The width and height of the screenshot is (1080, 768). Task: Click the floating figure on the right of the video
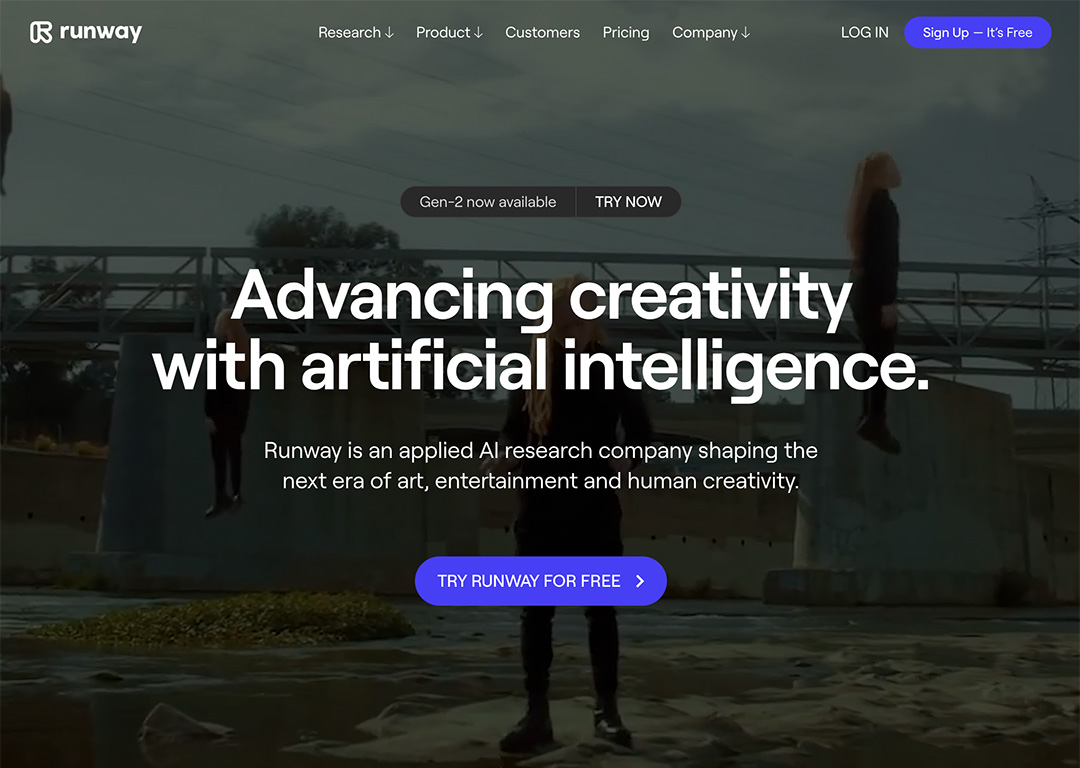click(873, 302)
